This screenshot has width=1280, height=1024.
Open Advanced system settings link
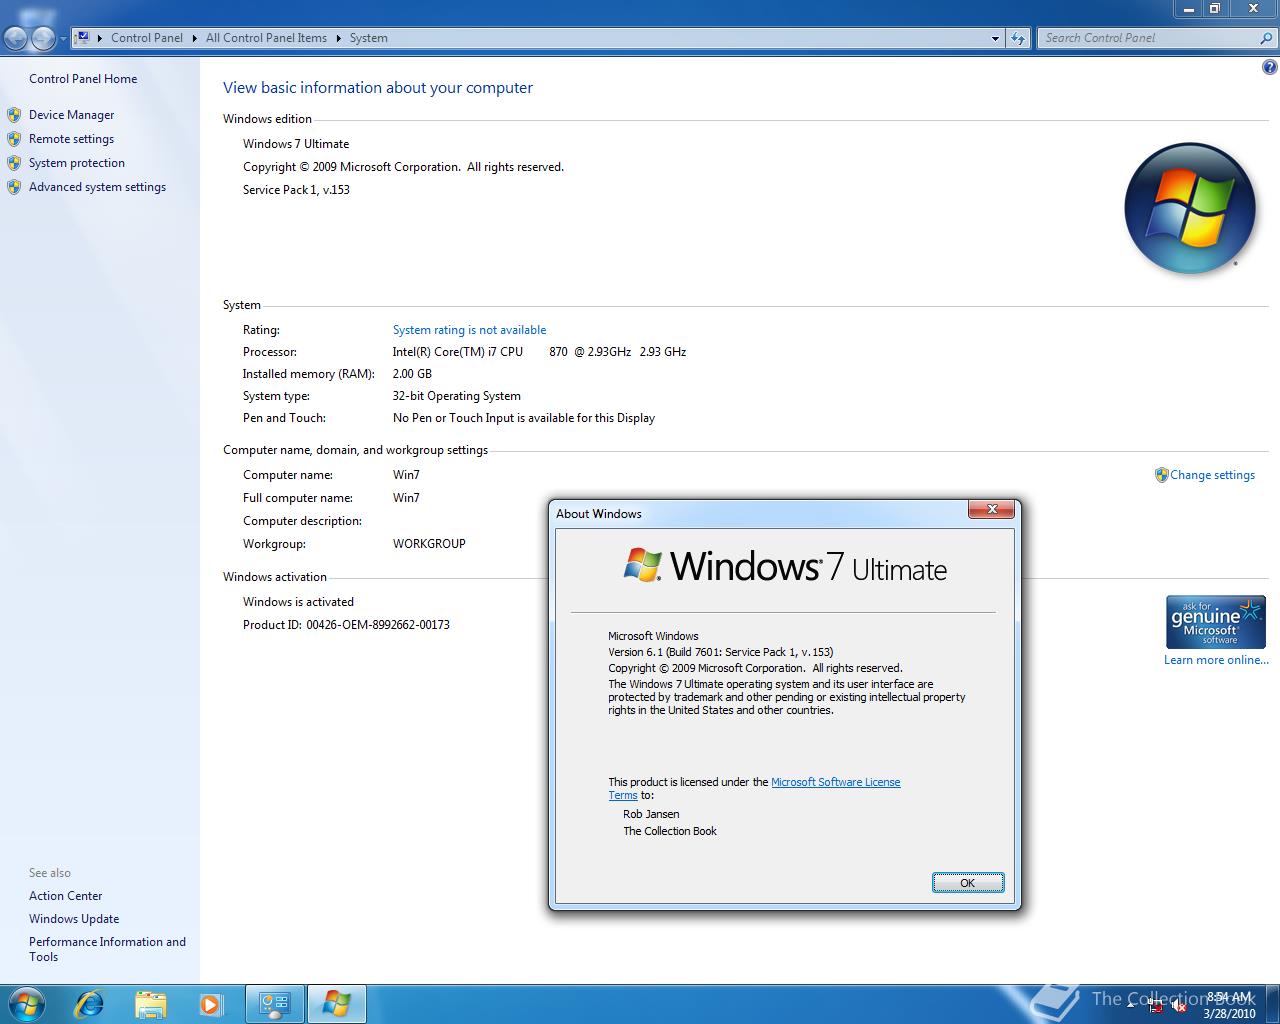click(97, 187)
